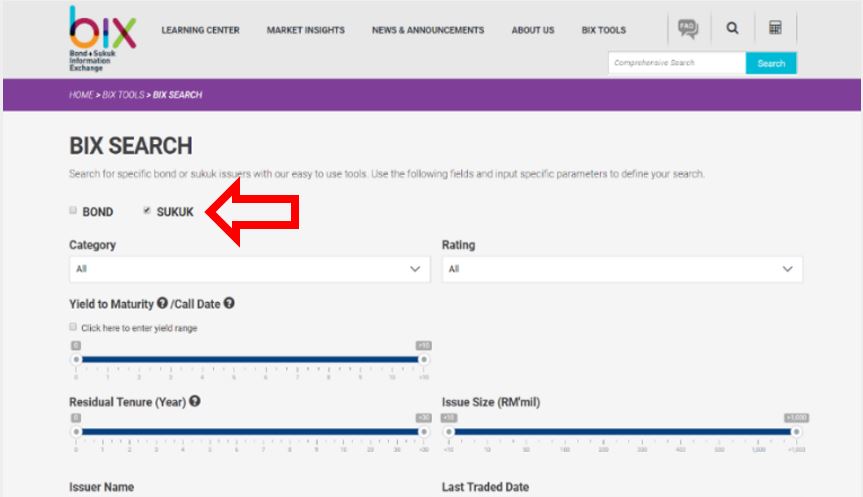863x497 pixels.
Task: Click the Issue Size (RM'mil) label
Action: (491, 402)
